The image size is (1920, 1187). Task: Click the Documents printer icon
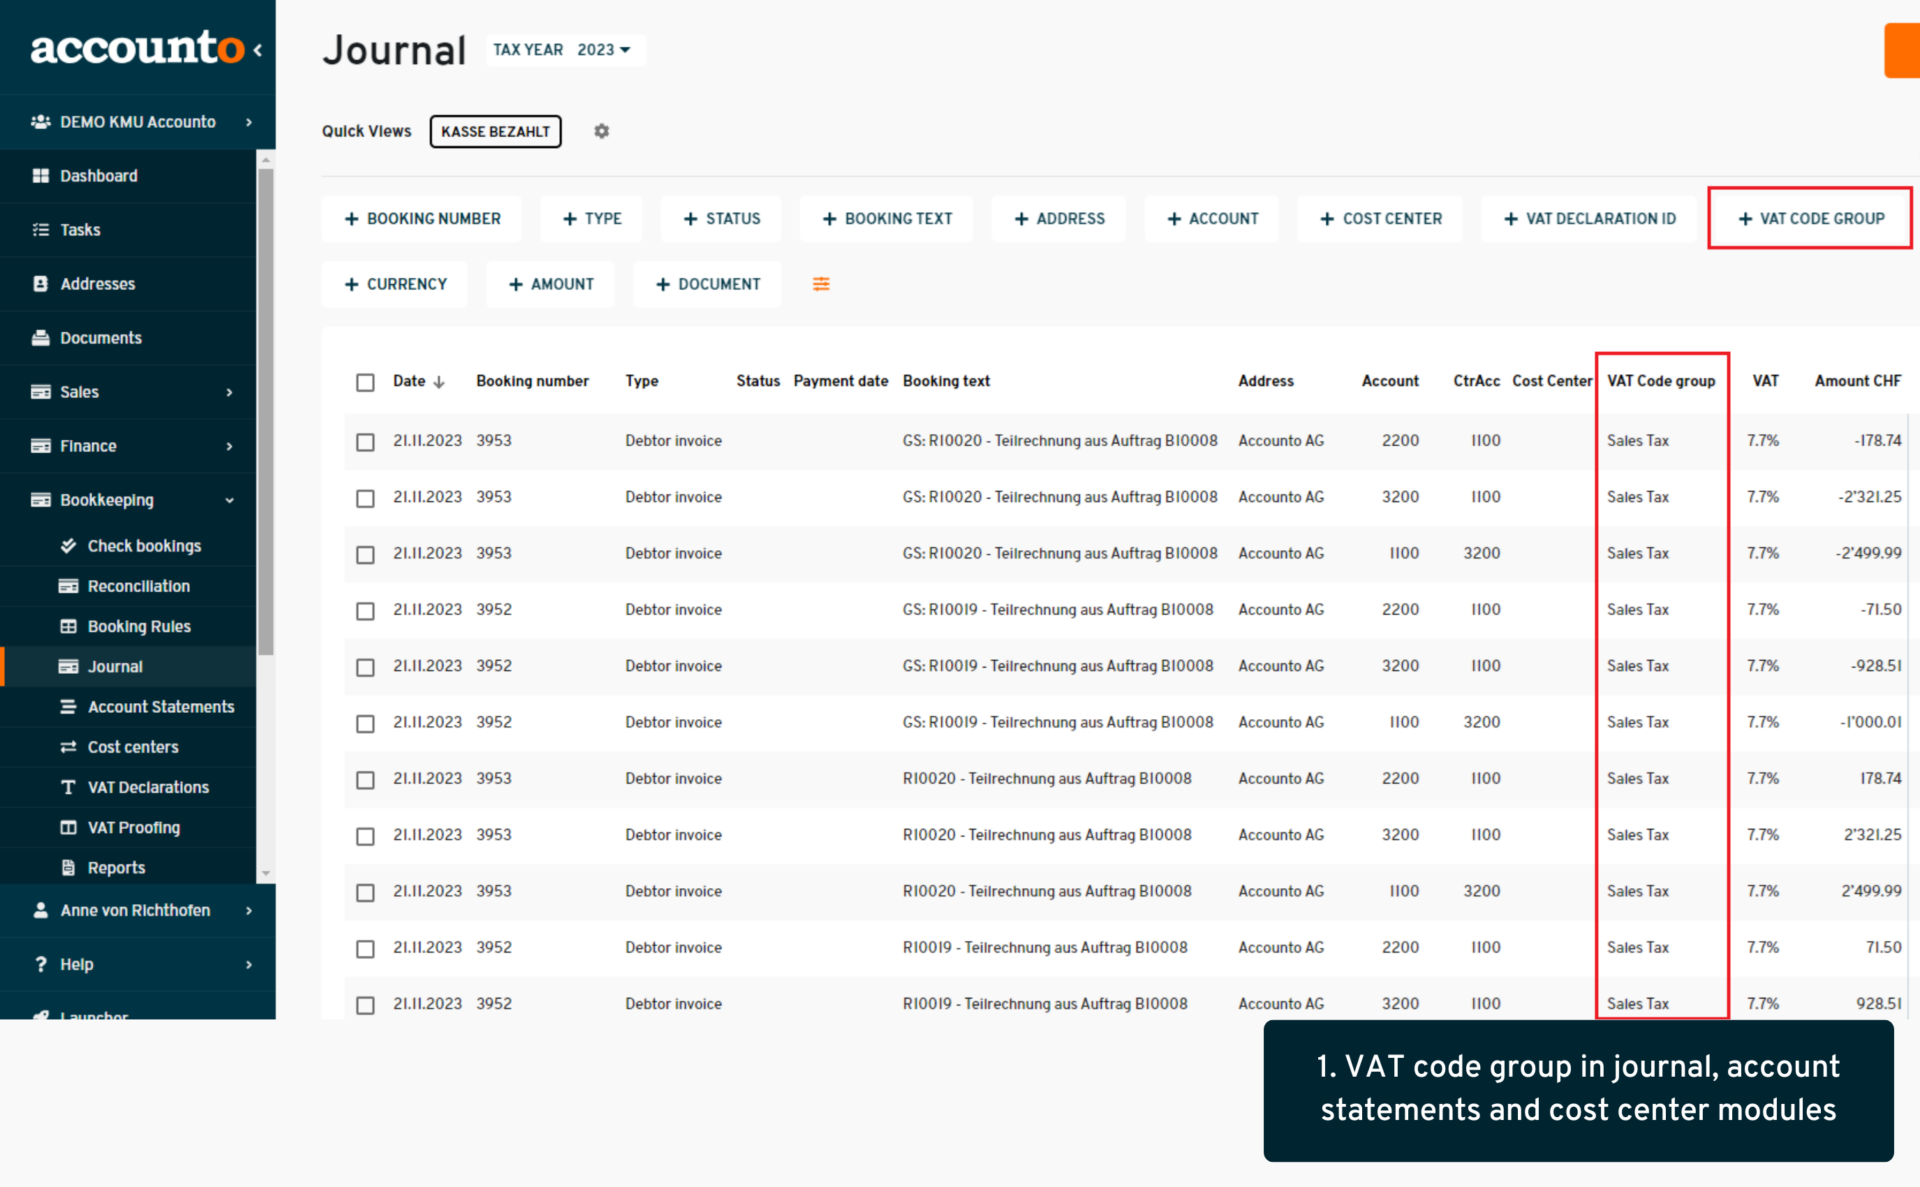coord(41,338)
